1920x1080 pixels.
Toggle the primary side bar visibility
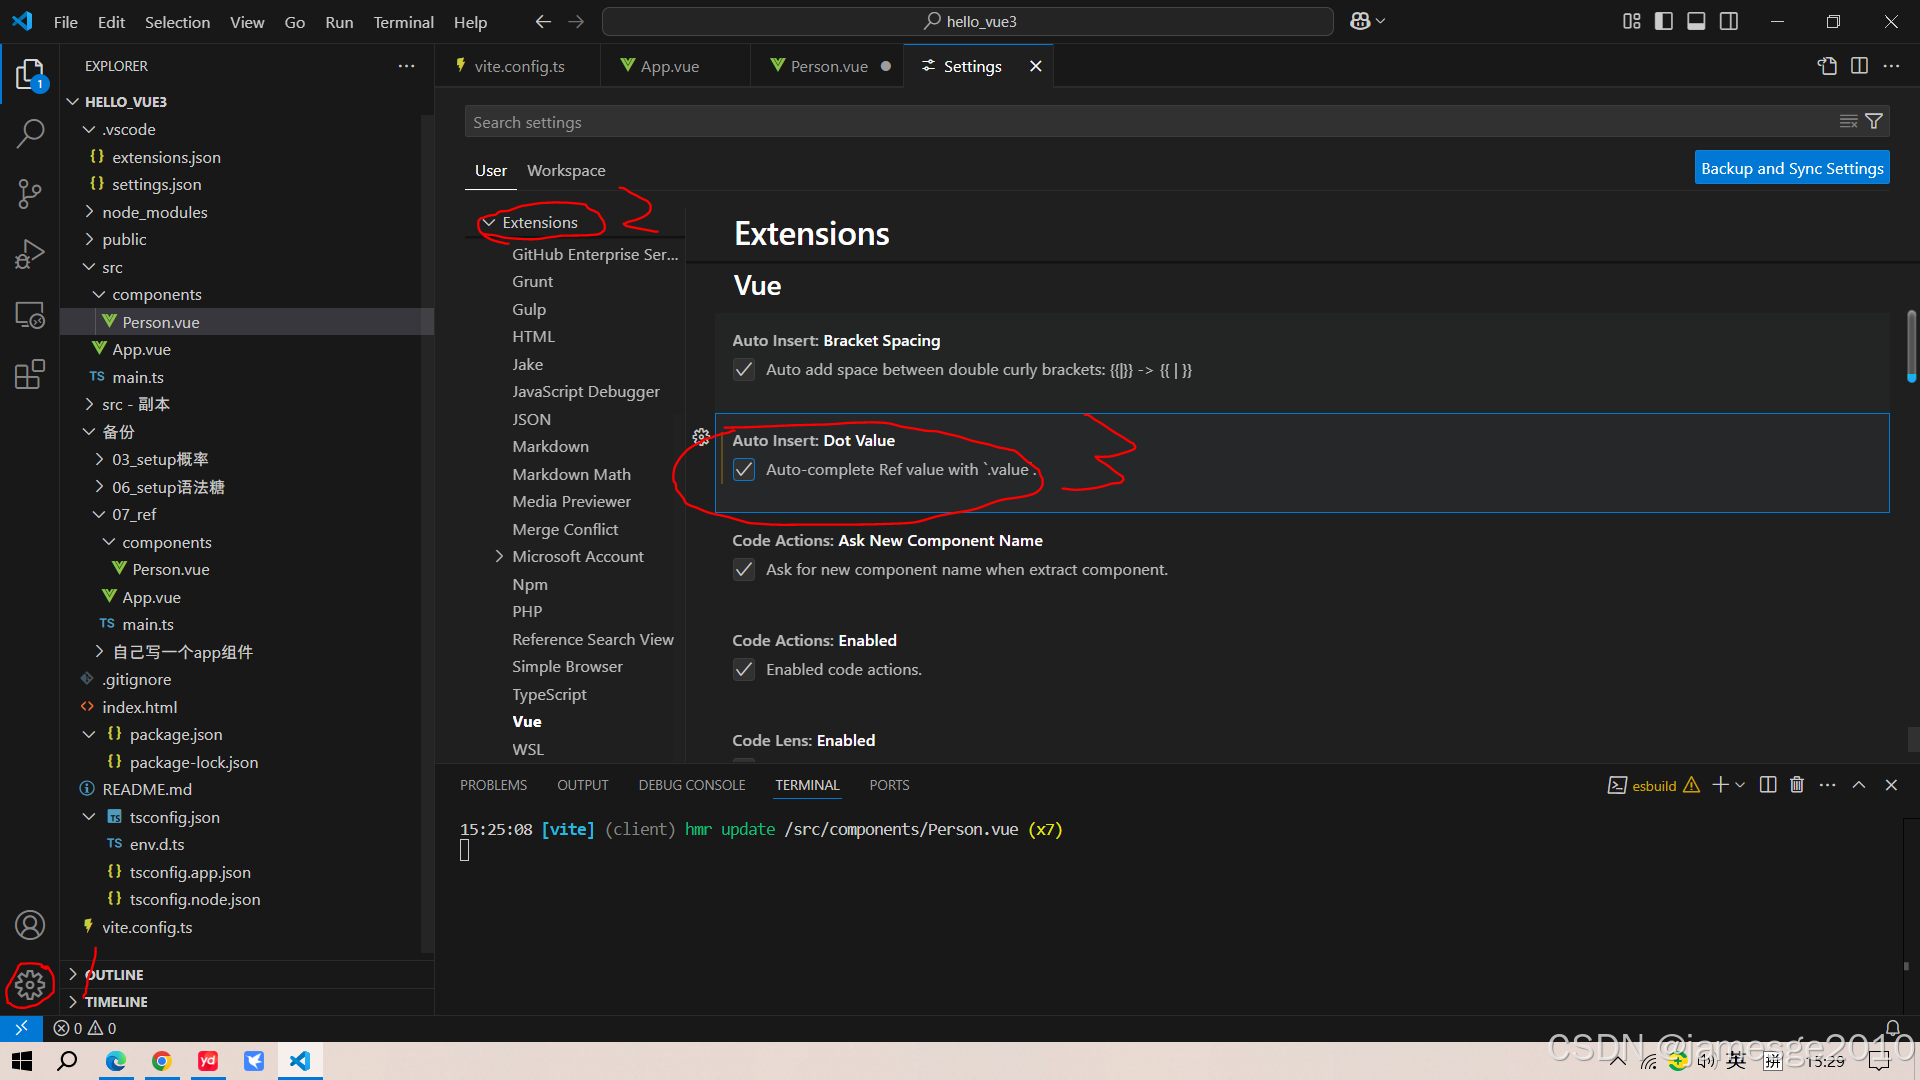tap(1664, 21)
